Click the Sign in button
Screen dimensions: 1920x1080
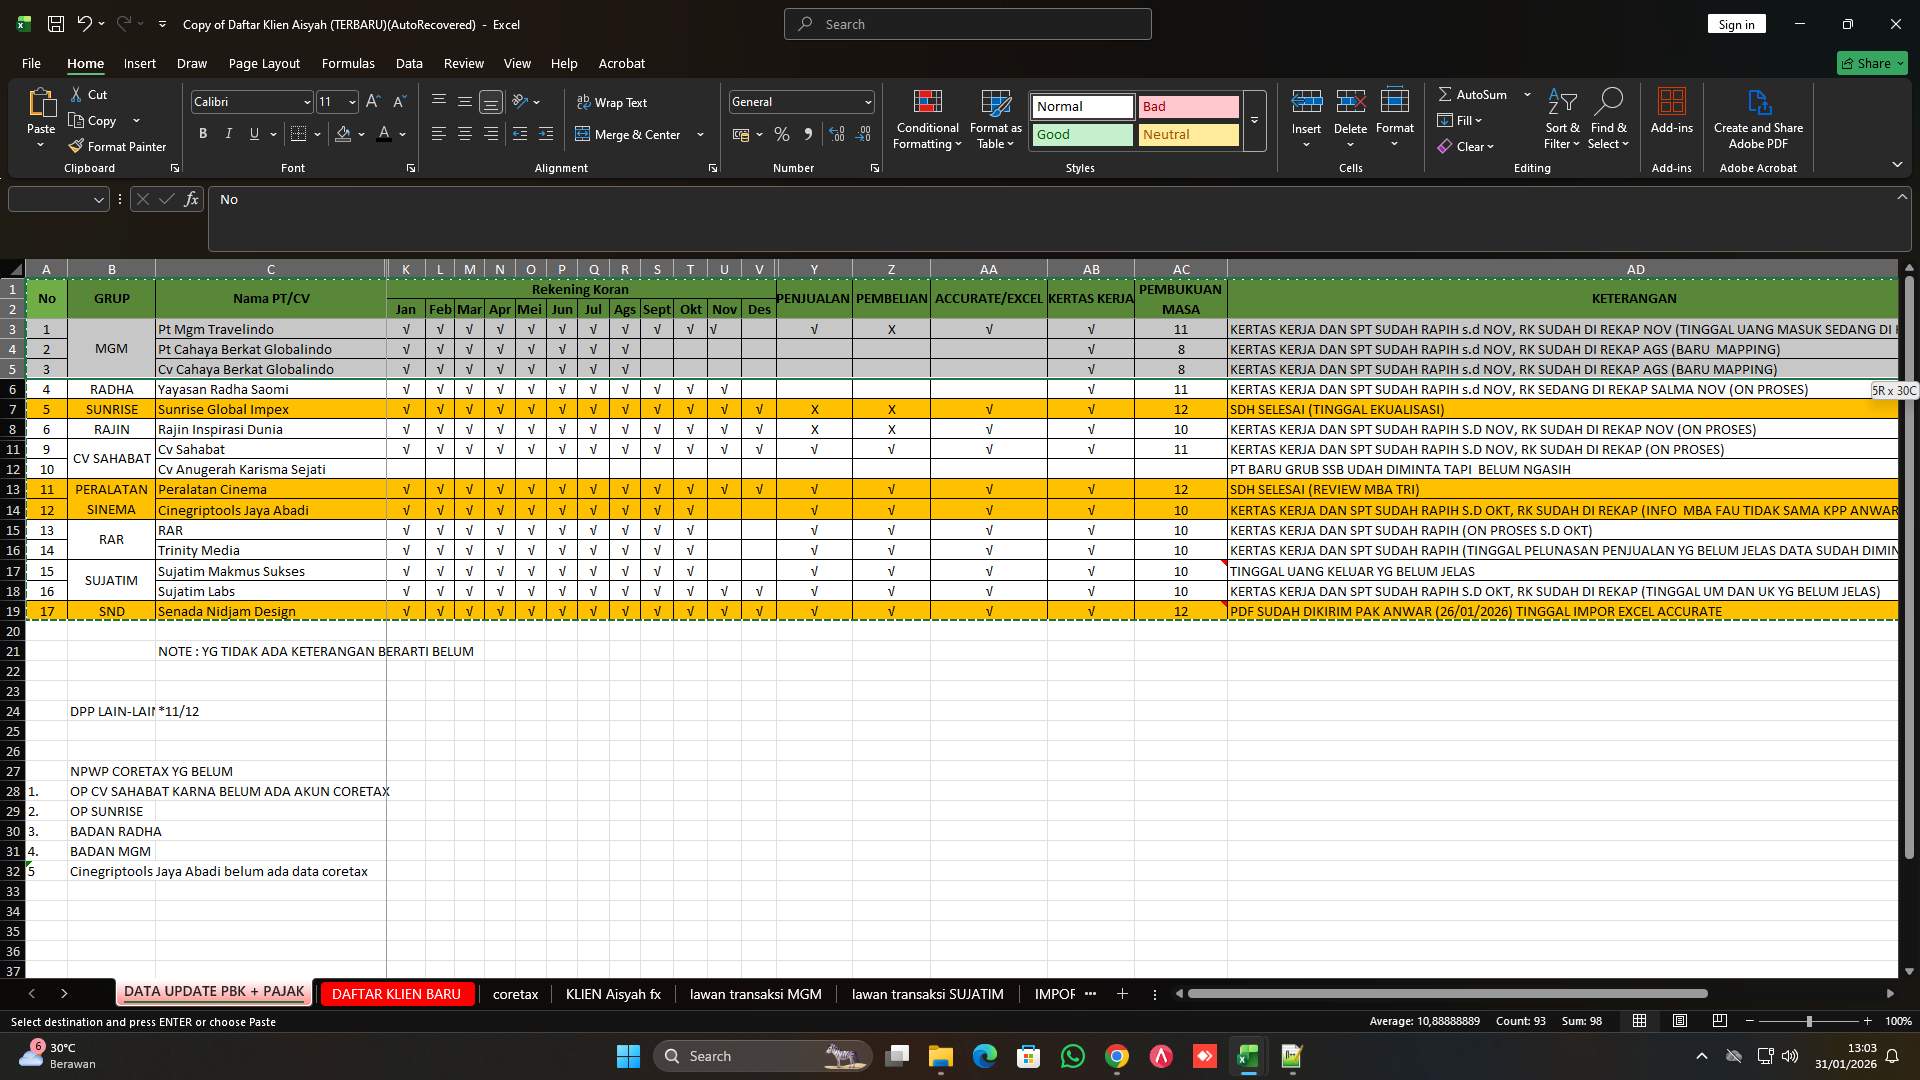1736,23
